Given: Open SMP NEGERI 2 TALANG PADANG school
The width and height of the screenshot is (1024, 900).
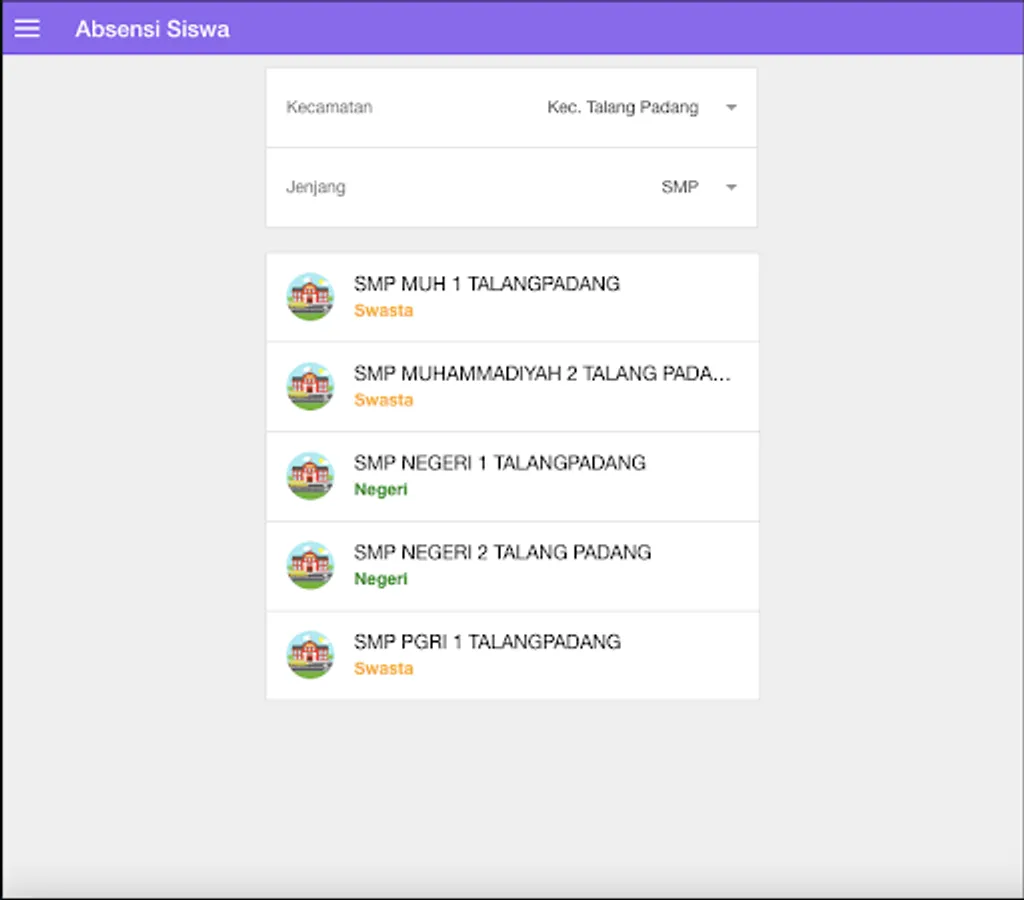Looking at the screenshot, I should click(x=502, y=552).
